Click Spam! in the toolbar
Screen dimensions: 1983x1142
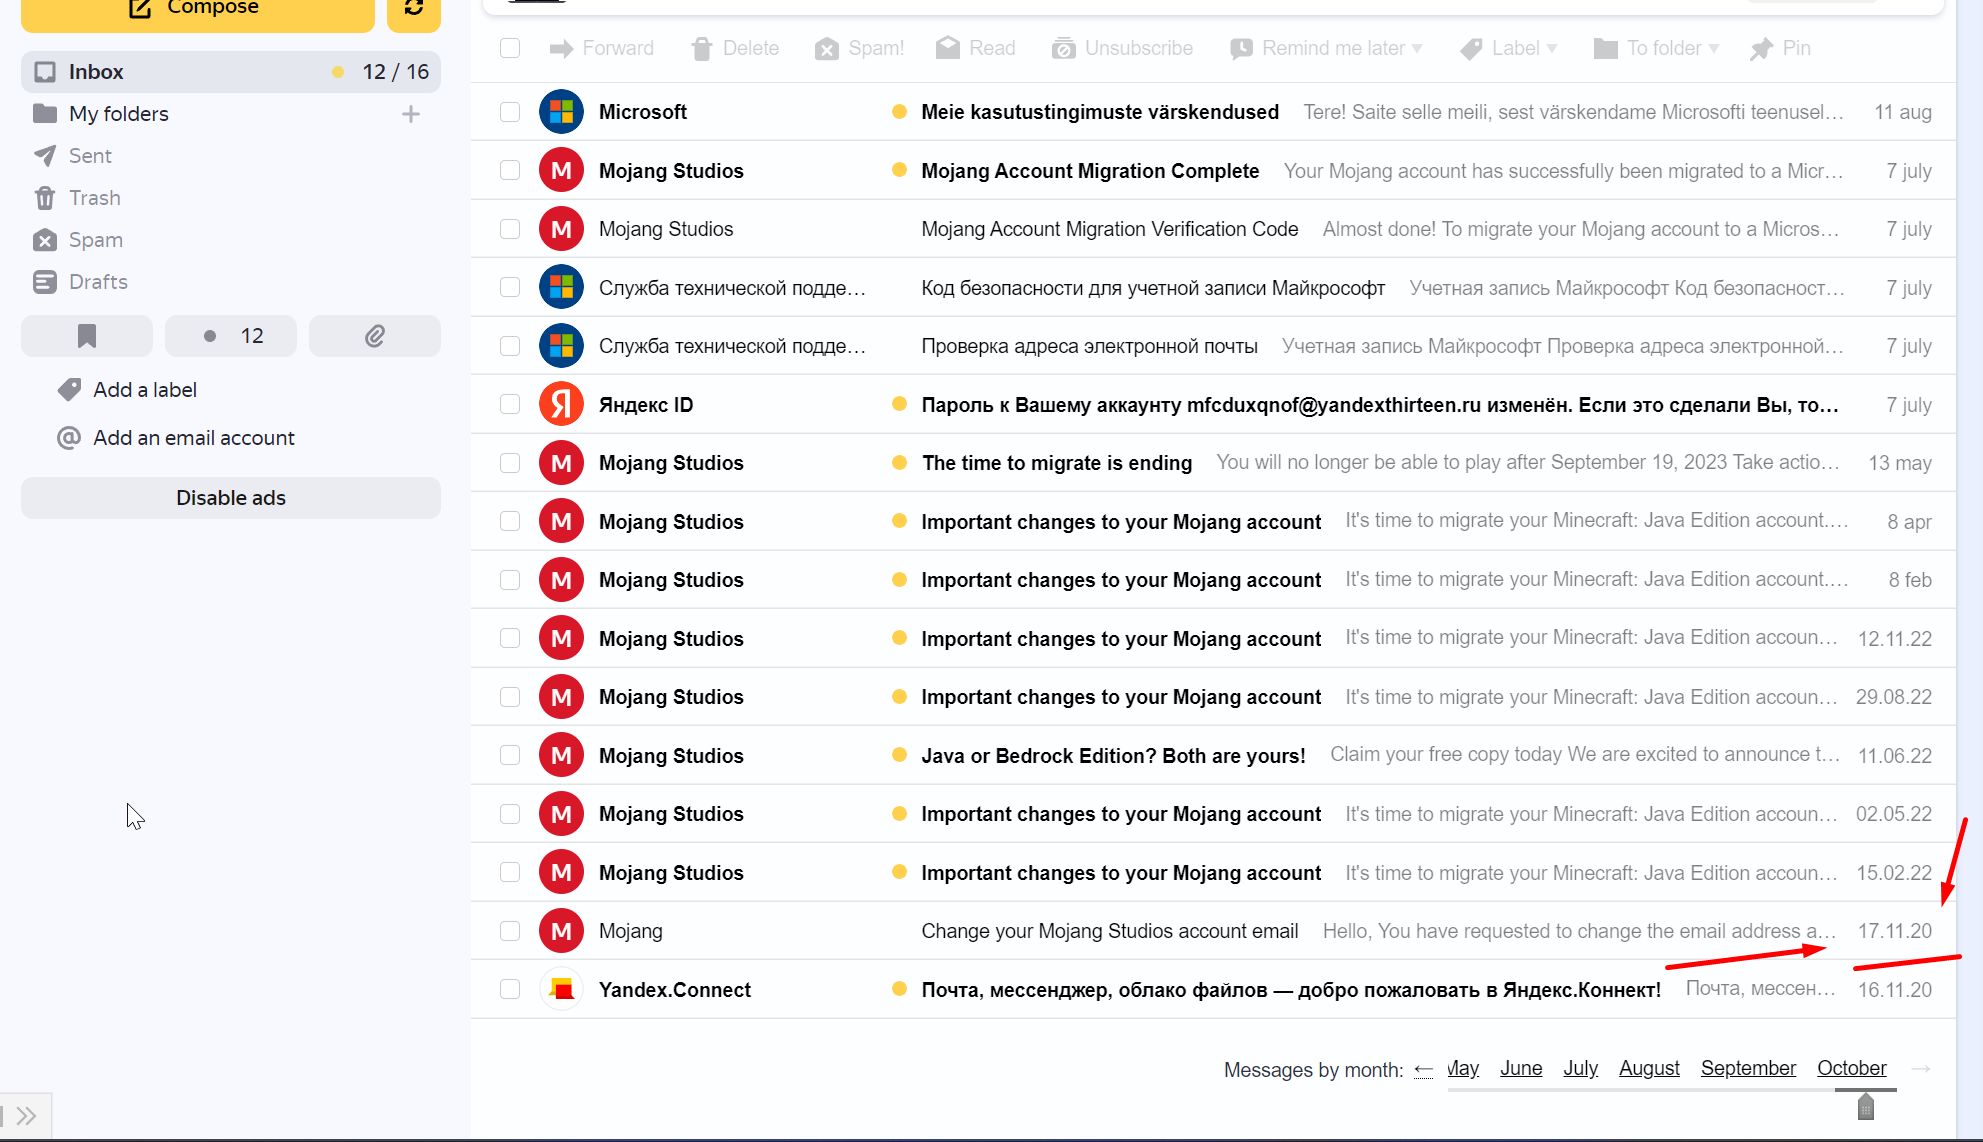coord(860,48)
